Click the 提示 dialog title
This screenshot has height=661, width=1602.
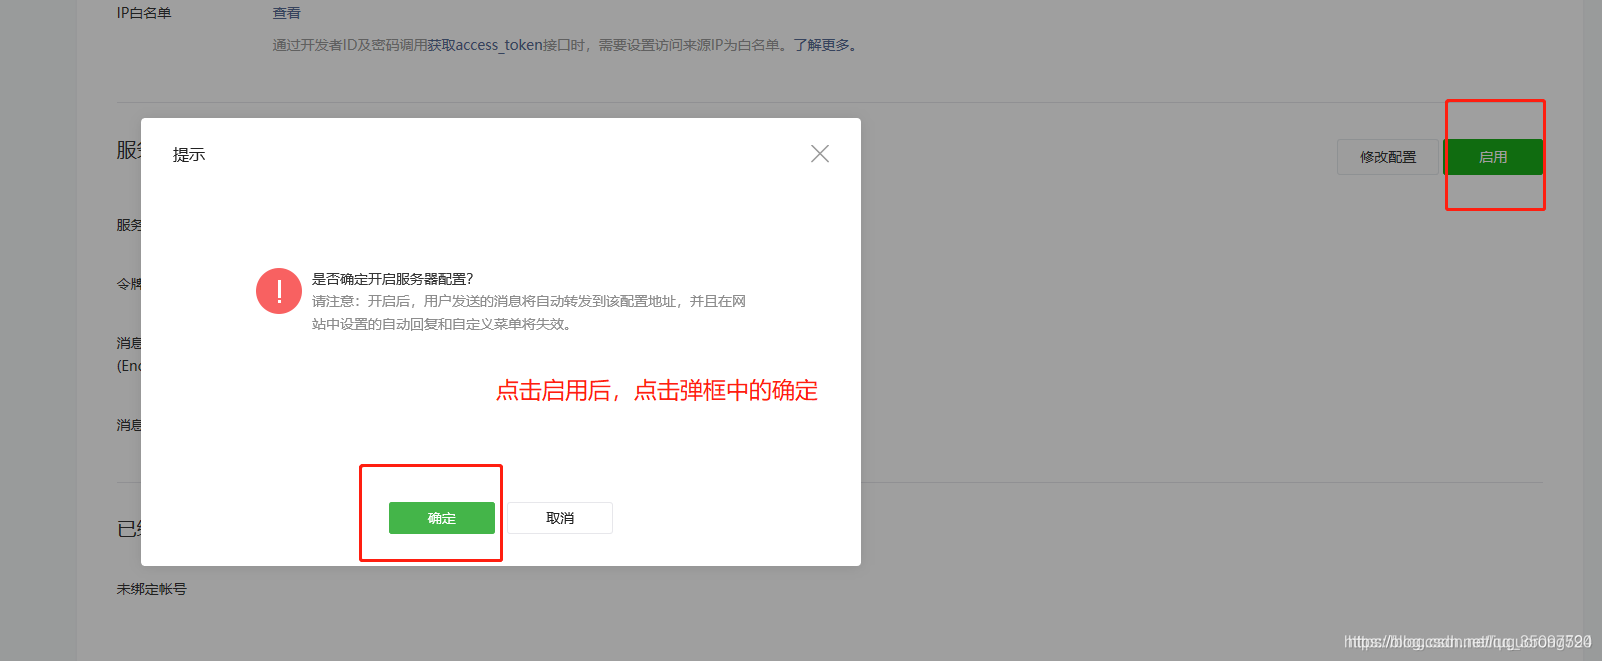click(189, 154)
